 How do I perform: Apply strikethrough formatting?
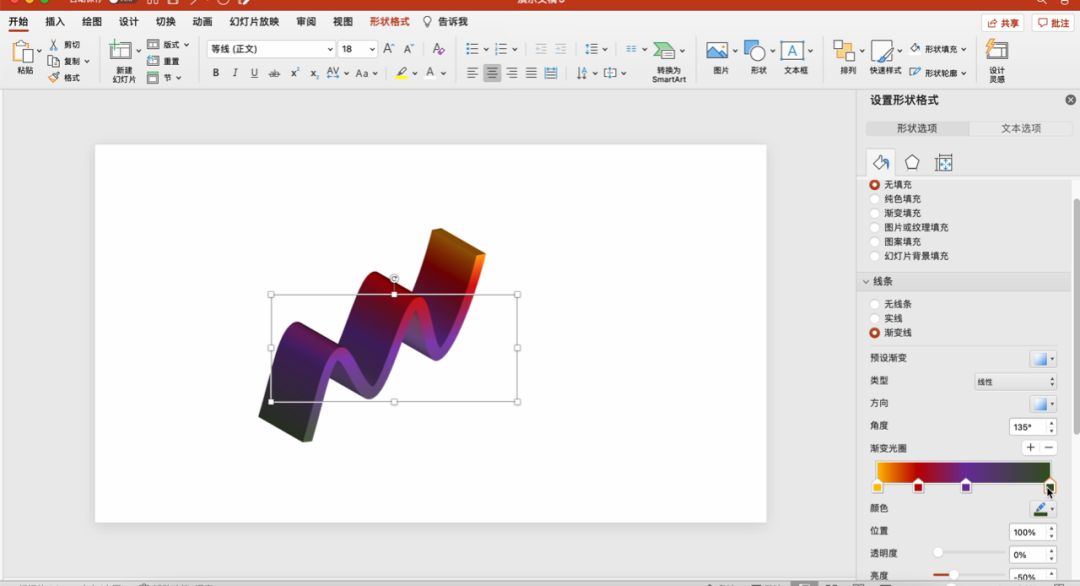274,73
